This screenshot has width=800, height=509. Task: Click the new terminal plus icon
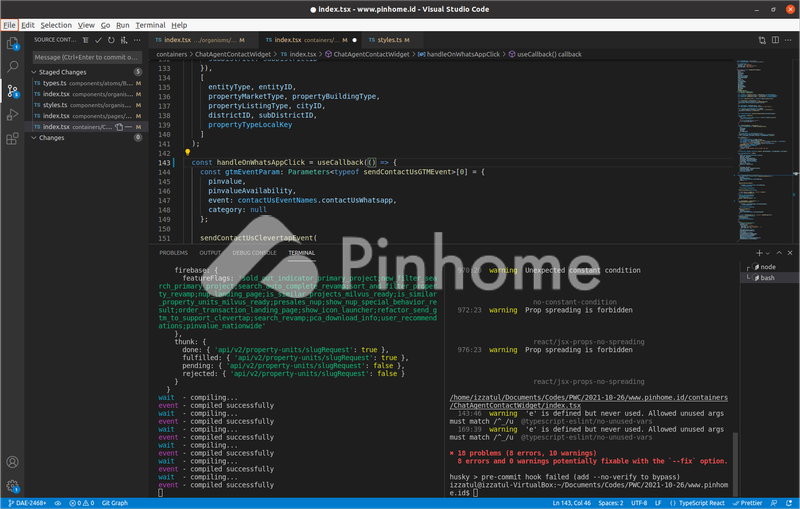pos(759,253)
